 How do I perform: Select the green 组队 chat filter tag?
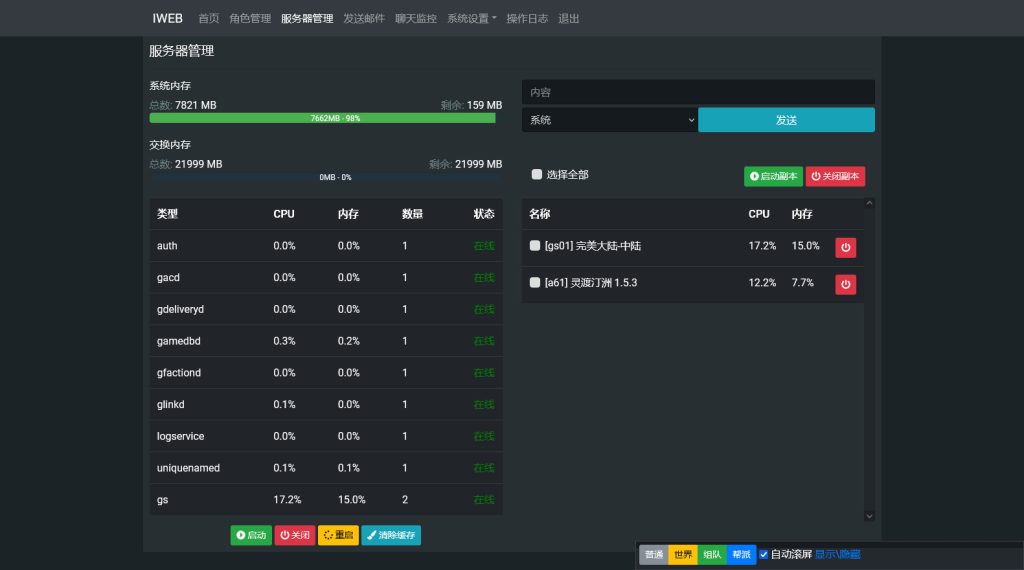(x=712, y=554)
